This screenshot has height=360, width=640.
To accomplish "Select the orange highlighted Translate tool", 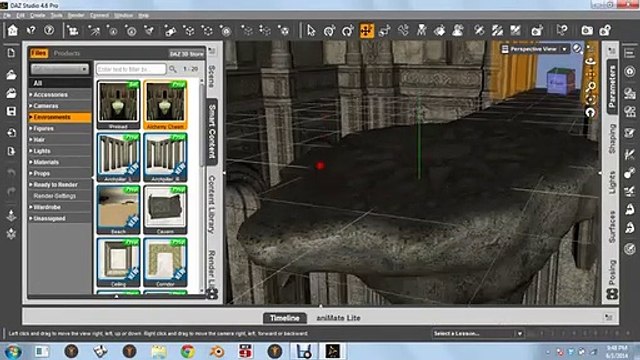I will pos(367,31).
